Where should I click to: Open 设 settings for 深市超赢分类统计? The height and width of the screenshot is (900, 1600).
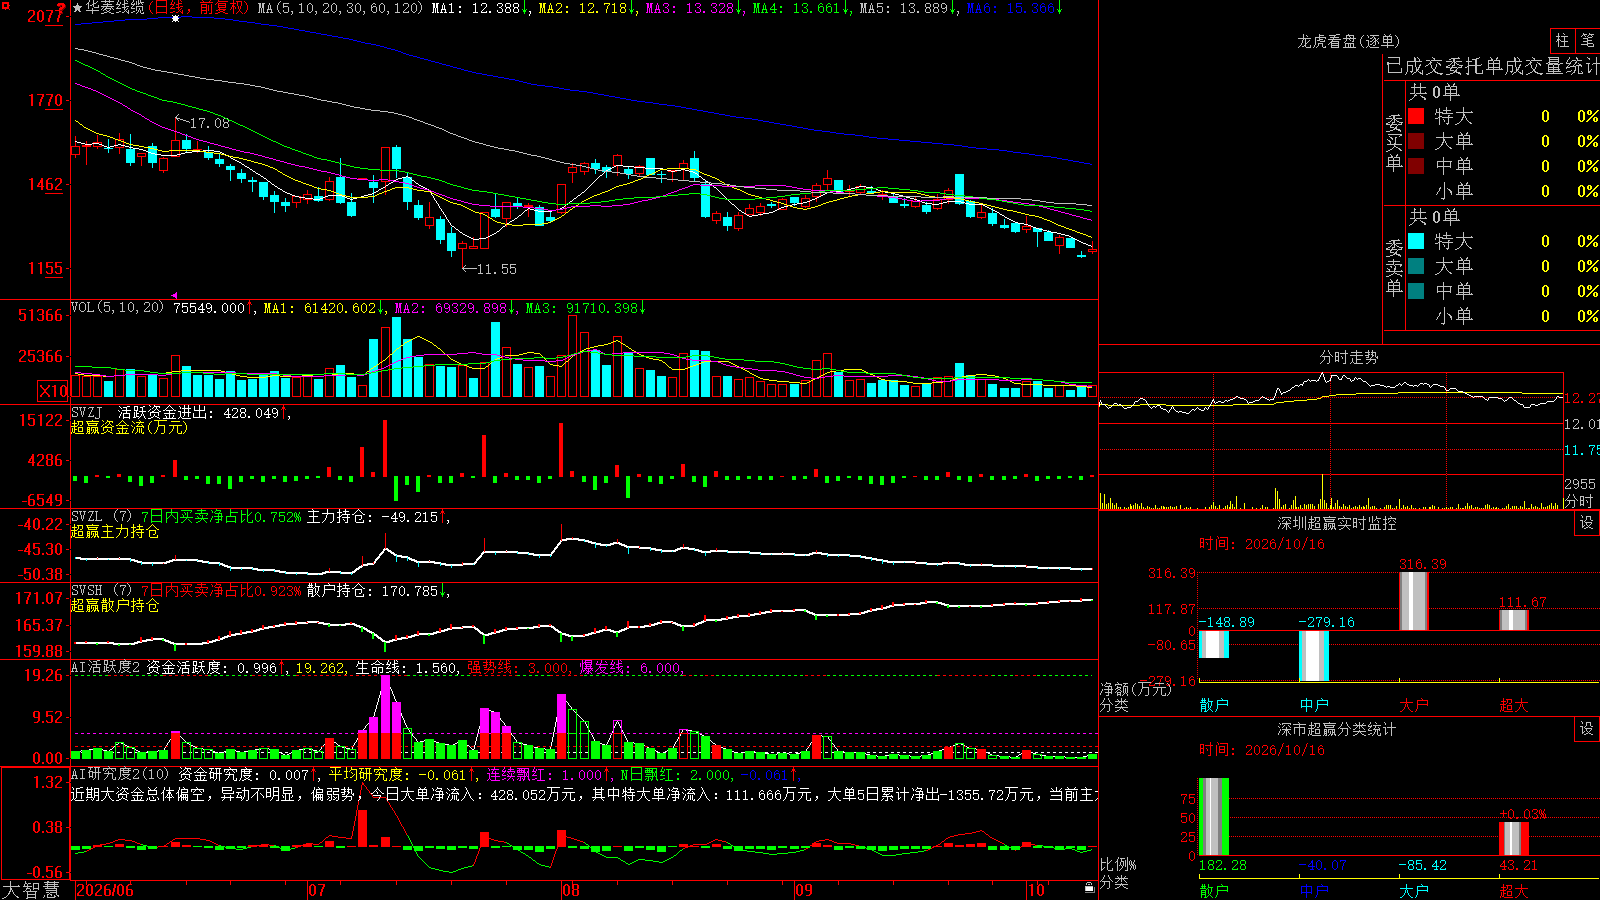coord(1587,729)
